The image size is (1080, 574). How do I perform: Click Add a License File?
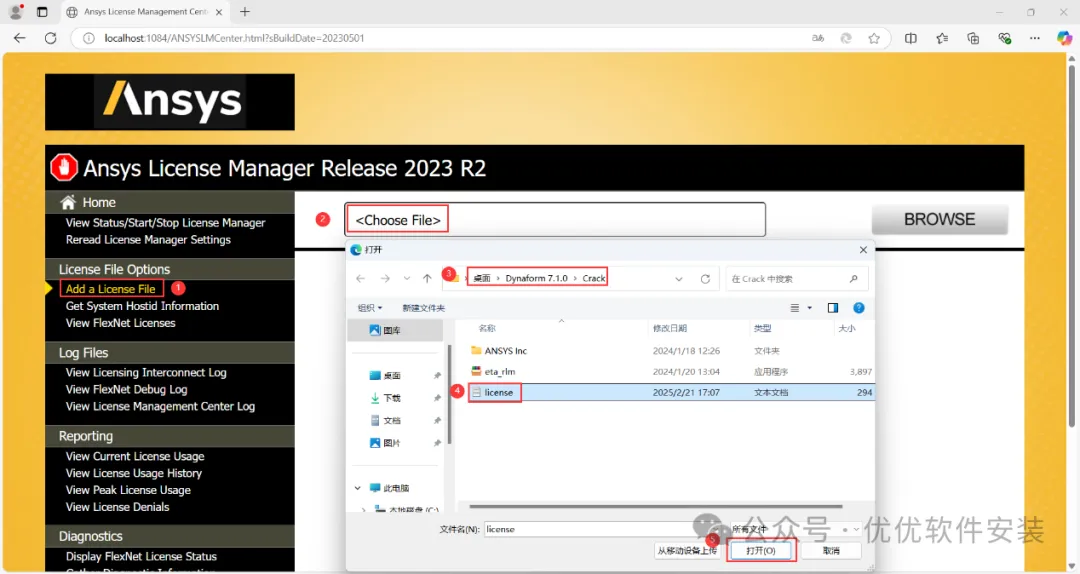click(111, 289)
